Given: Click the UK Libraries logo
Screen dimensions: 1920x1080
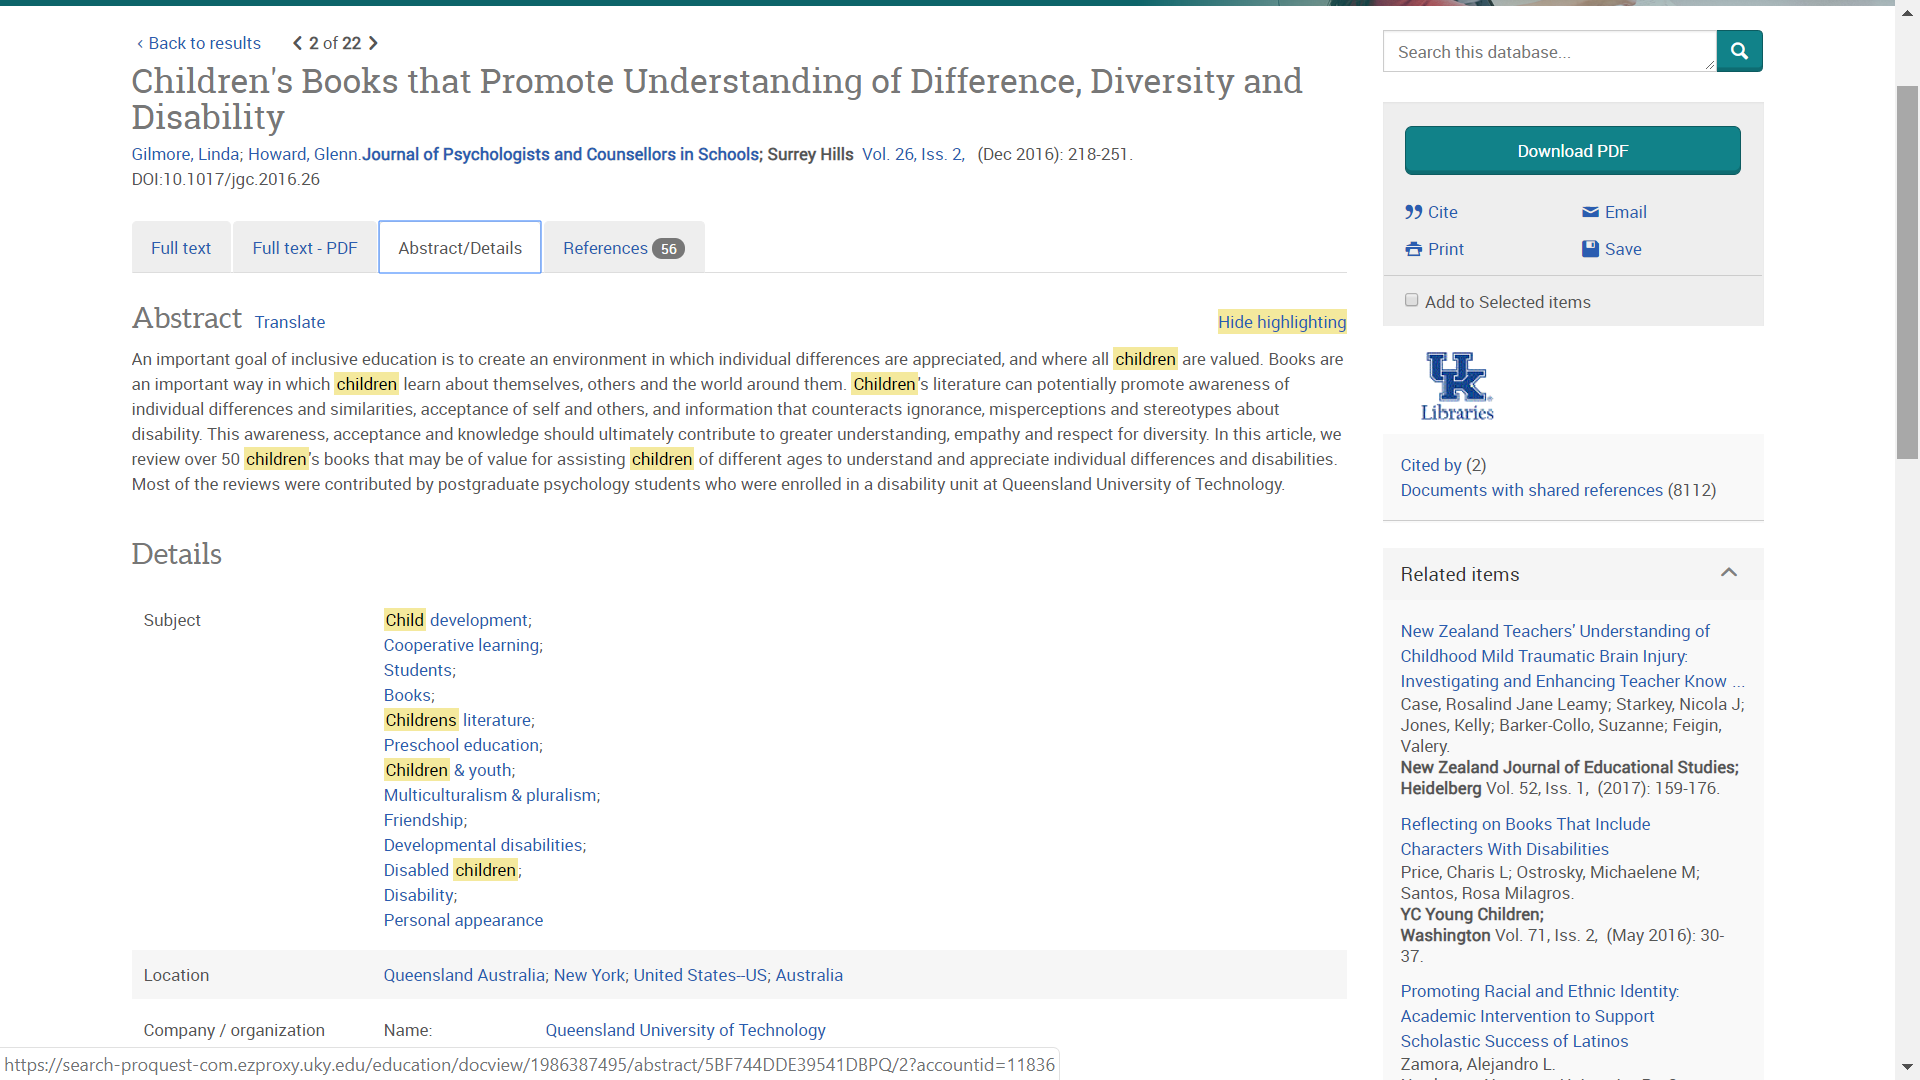Looking at the screenshot, I should (1456, 385).
